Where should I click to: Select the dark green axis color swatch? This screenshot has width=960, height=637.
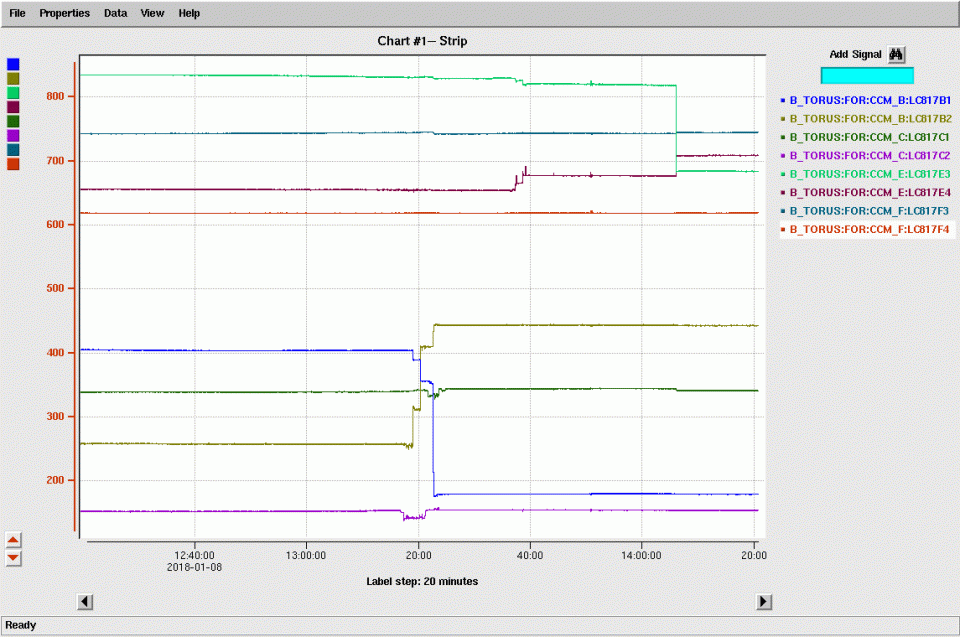click(13, 121)
